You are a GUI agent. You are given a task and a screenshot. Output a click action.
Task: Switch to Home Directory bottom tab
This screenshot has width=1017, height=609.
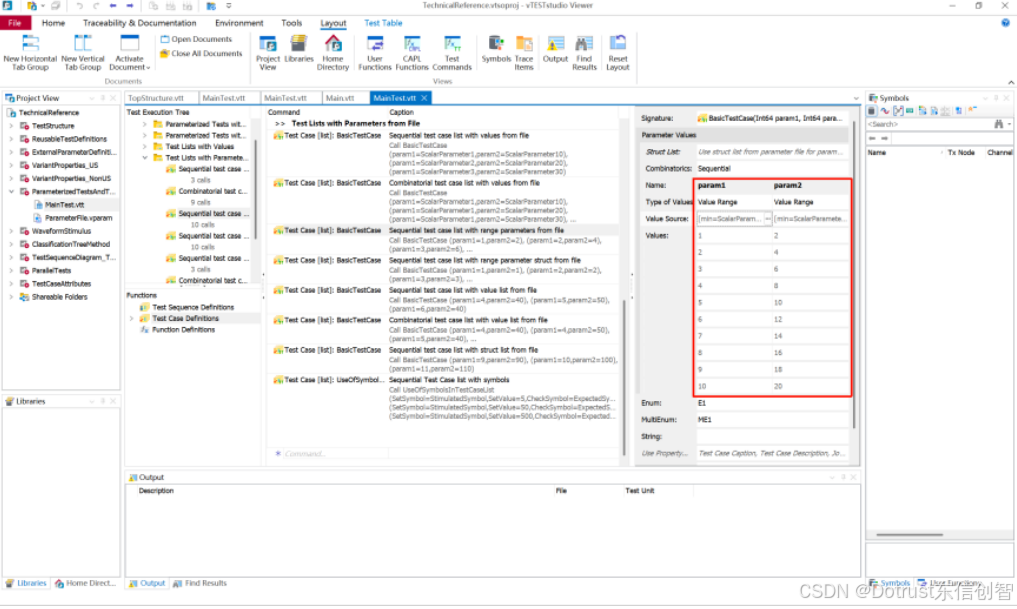coord(86,583)
